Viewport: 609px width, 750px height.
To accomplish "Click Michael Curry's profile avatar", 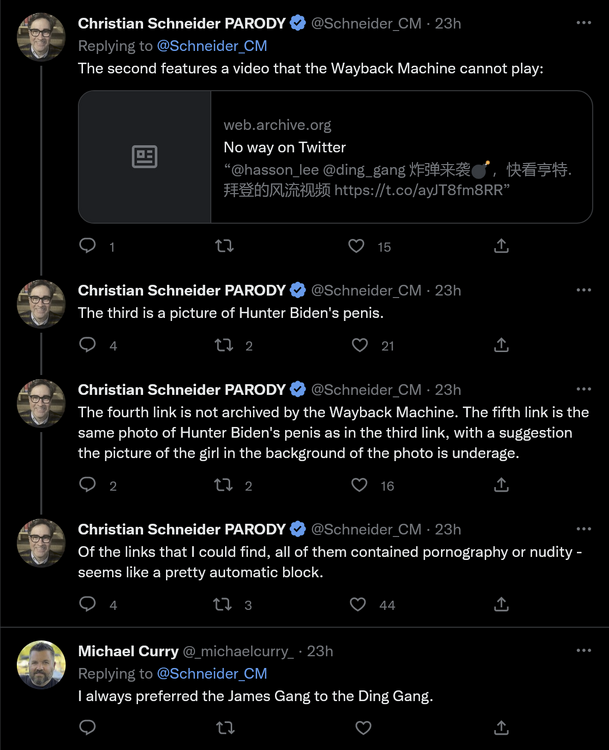I will coord(41,664).
